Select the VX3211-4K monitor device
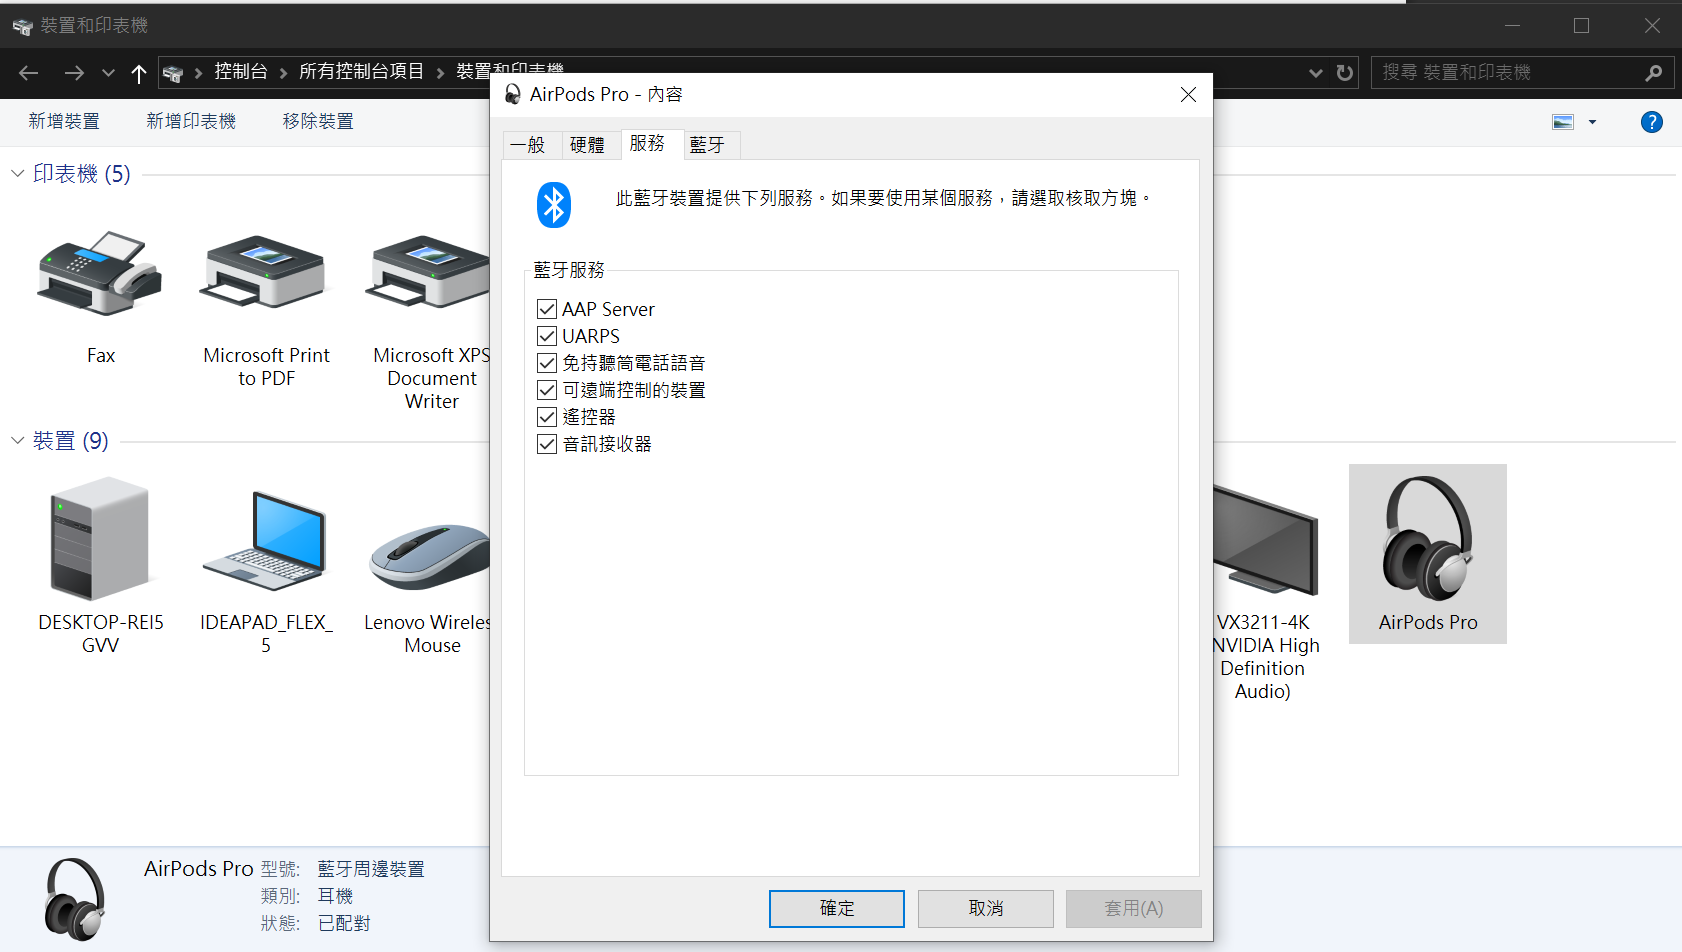This screenshot has height=952, width=1682. tap(1266, 540)
